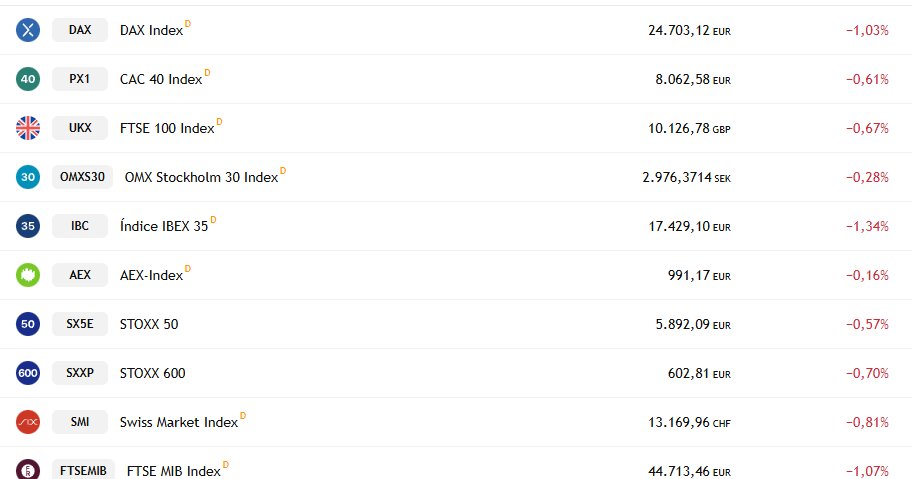
Task: Click the red Swiss Market Index logo
Action: [28, 422]
